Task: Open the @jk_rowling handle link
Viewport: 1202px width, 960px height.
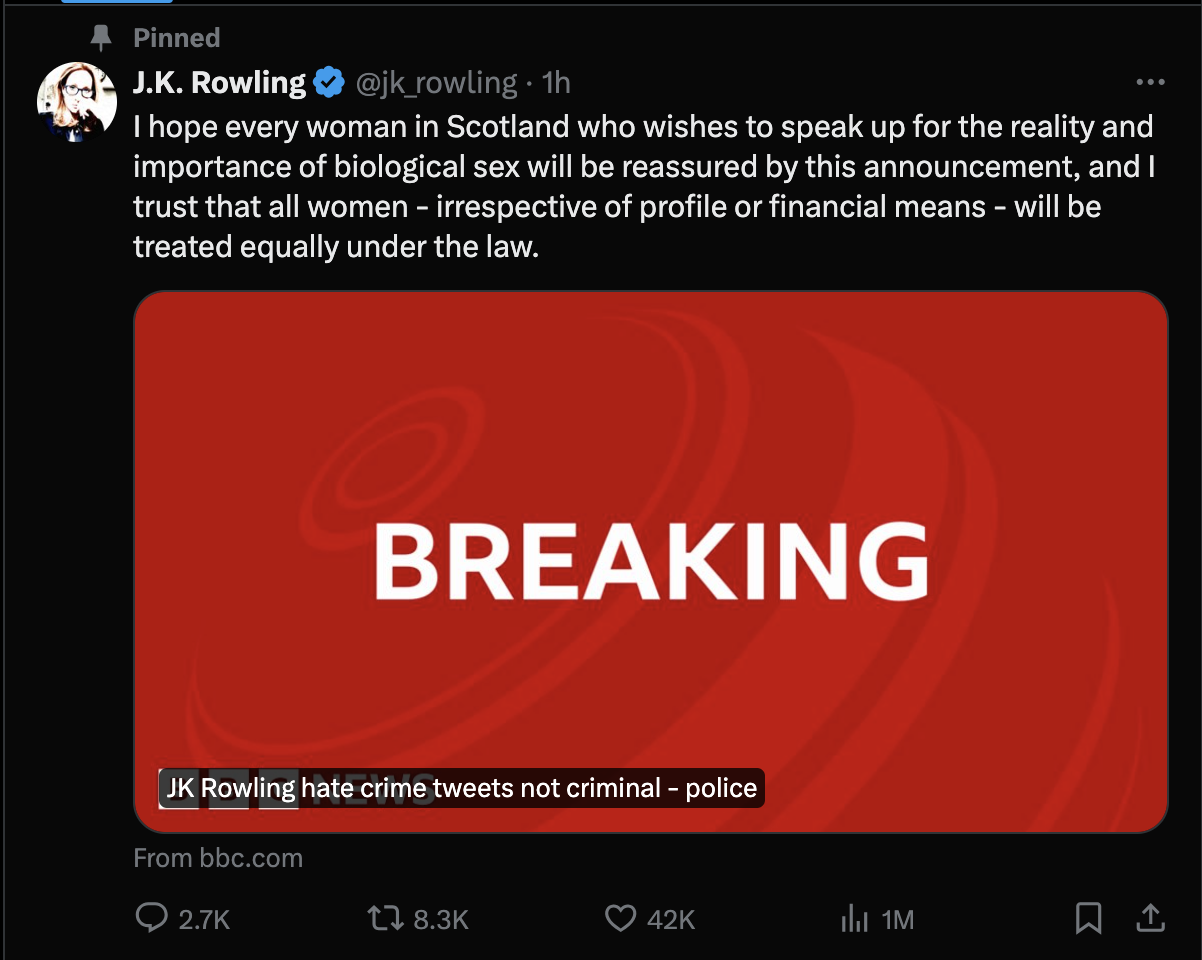Action: [x=437, y=83]
